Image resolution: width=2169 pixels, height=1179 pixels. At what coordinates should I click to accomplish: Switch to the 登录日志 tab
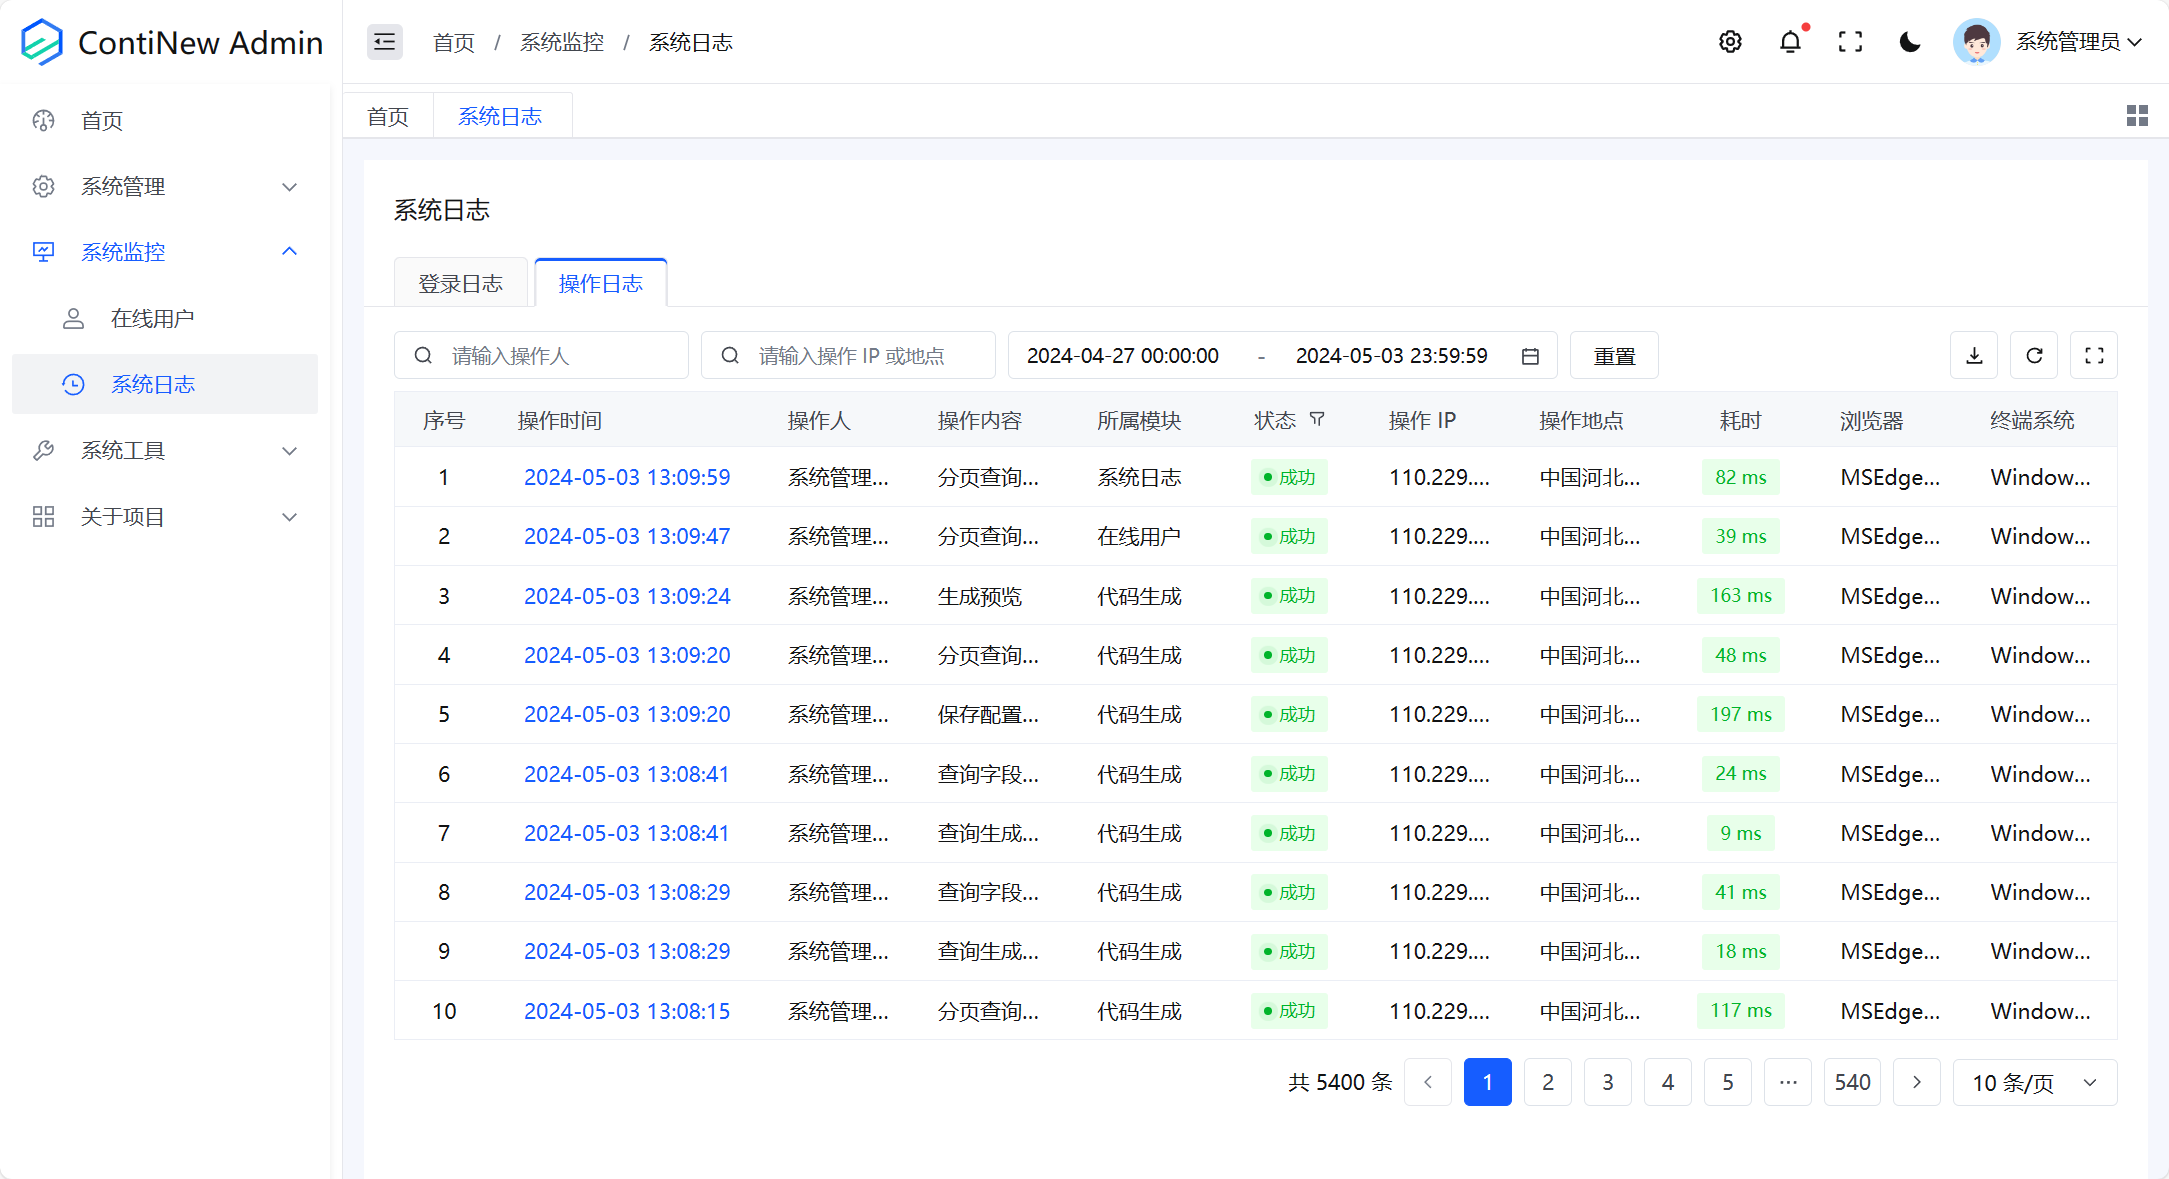click(x=461, y=282)
